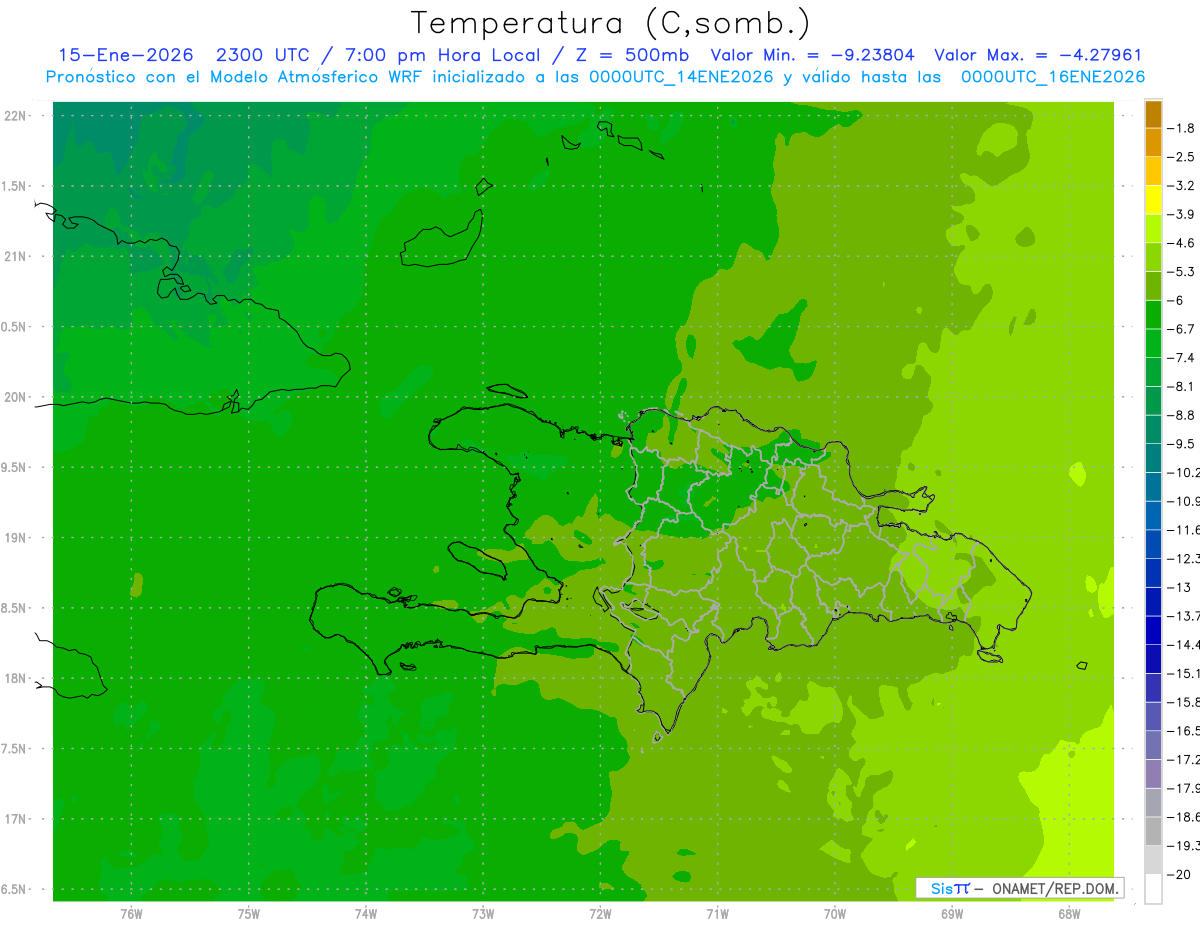Click the latitude label "17N"

[16, 819]
